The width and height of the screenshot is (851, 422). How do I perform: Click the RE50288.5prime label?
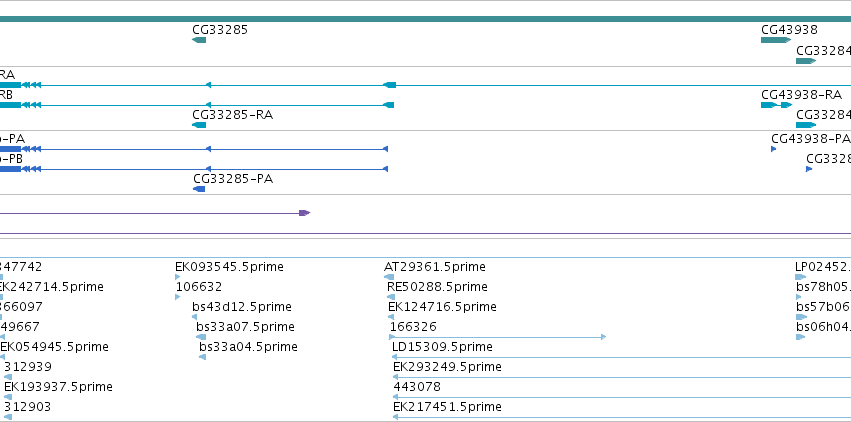[437, 286]
